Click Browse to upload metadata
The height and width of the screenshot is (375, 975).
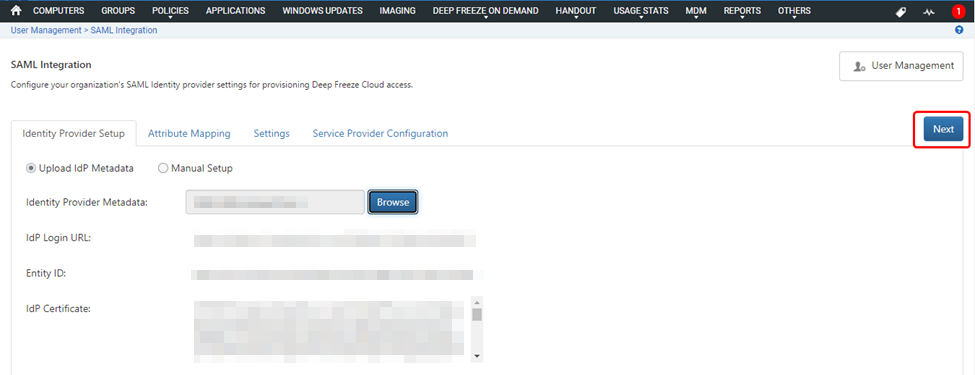point(393,202)
